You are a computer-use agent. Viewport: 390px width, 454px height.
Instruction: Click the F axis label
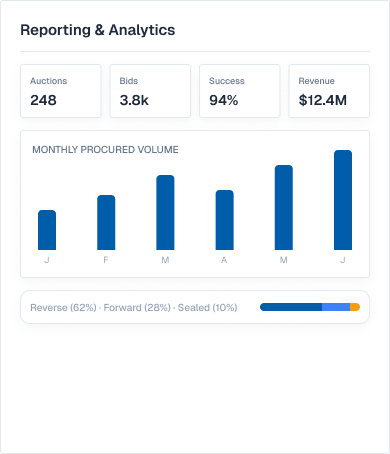pos(106,260)
